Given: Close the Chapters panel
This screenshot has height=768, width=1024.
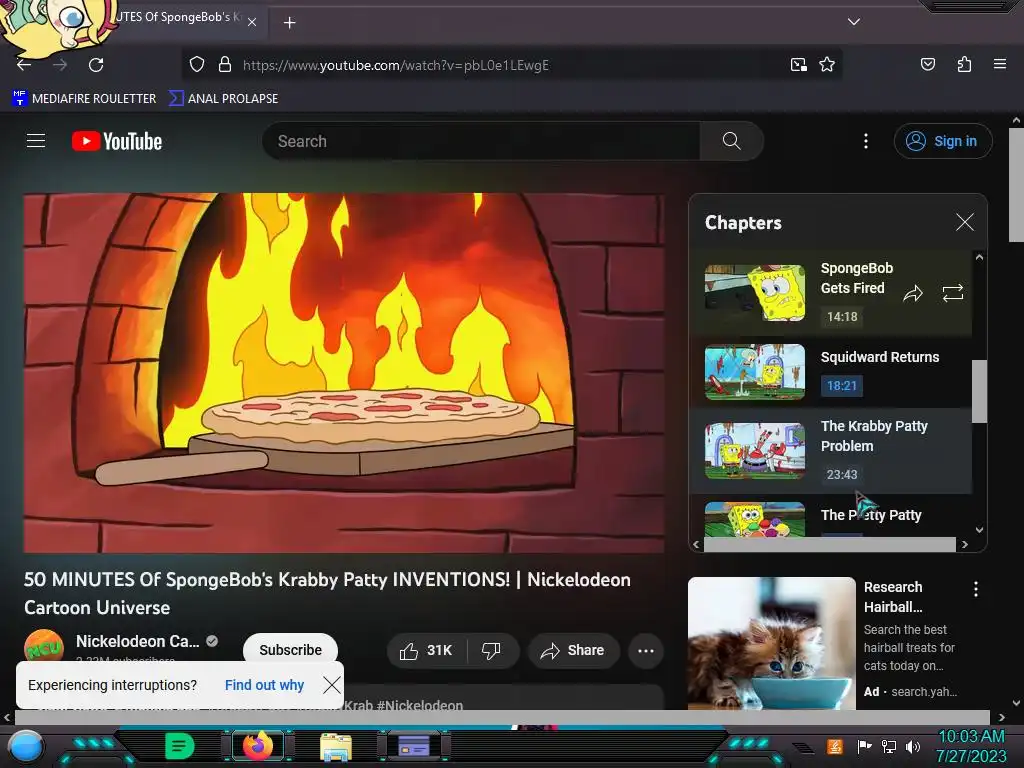Looking at the screenshot, I should click(965, 222).
